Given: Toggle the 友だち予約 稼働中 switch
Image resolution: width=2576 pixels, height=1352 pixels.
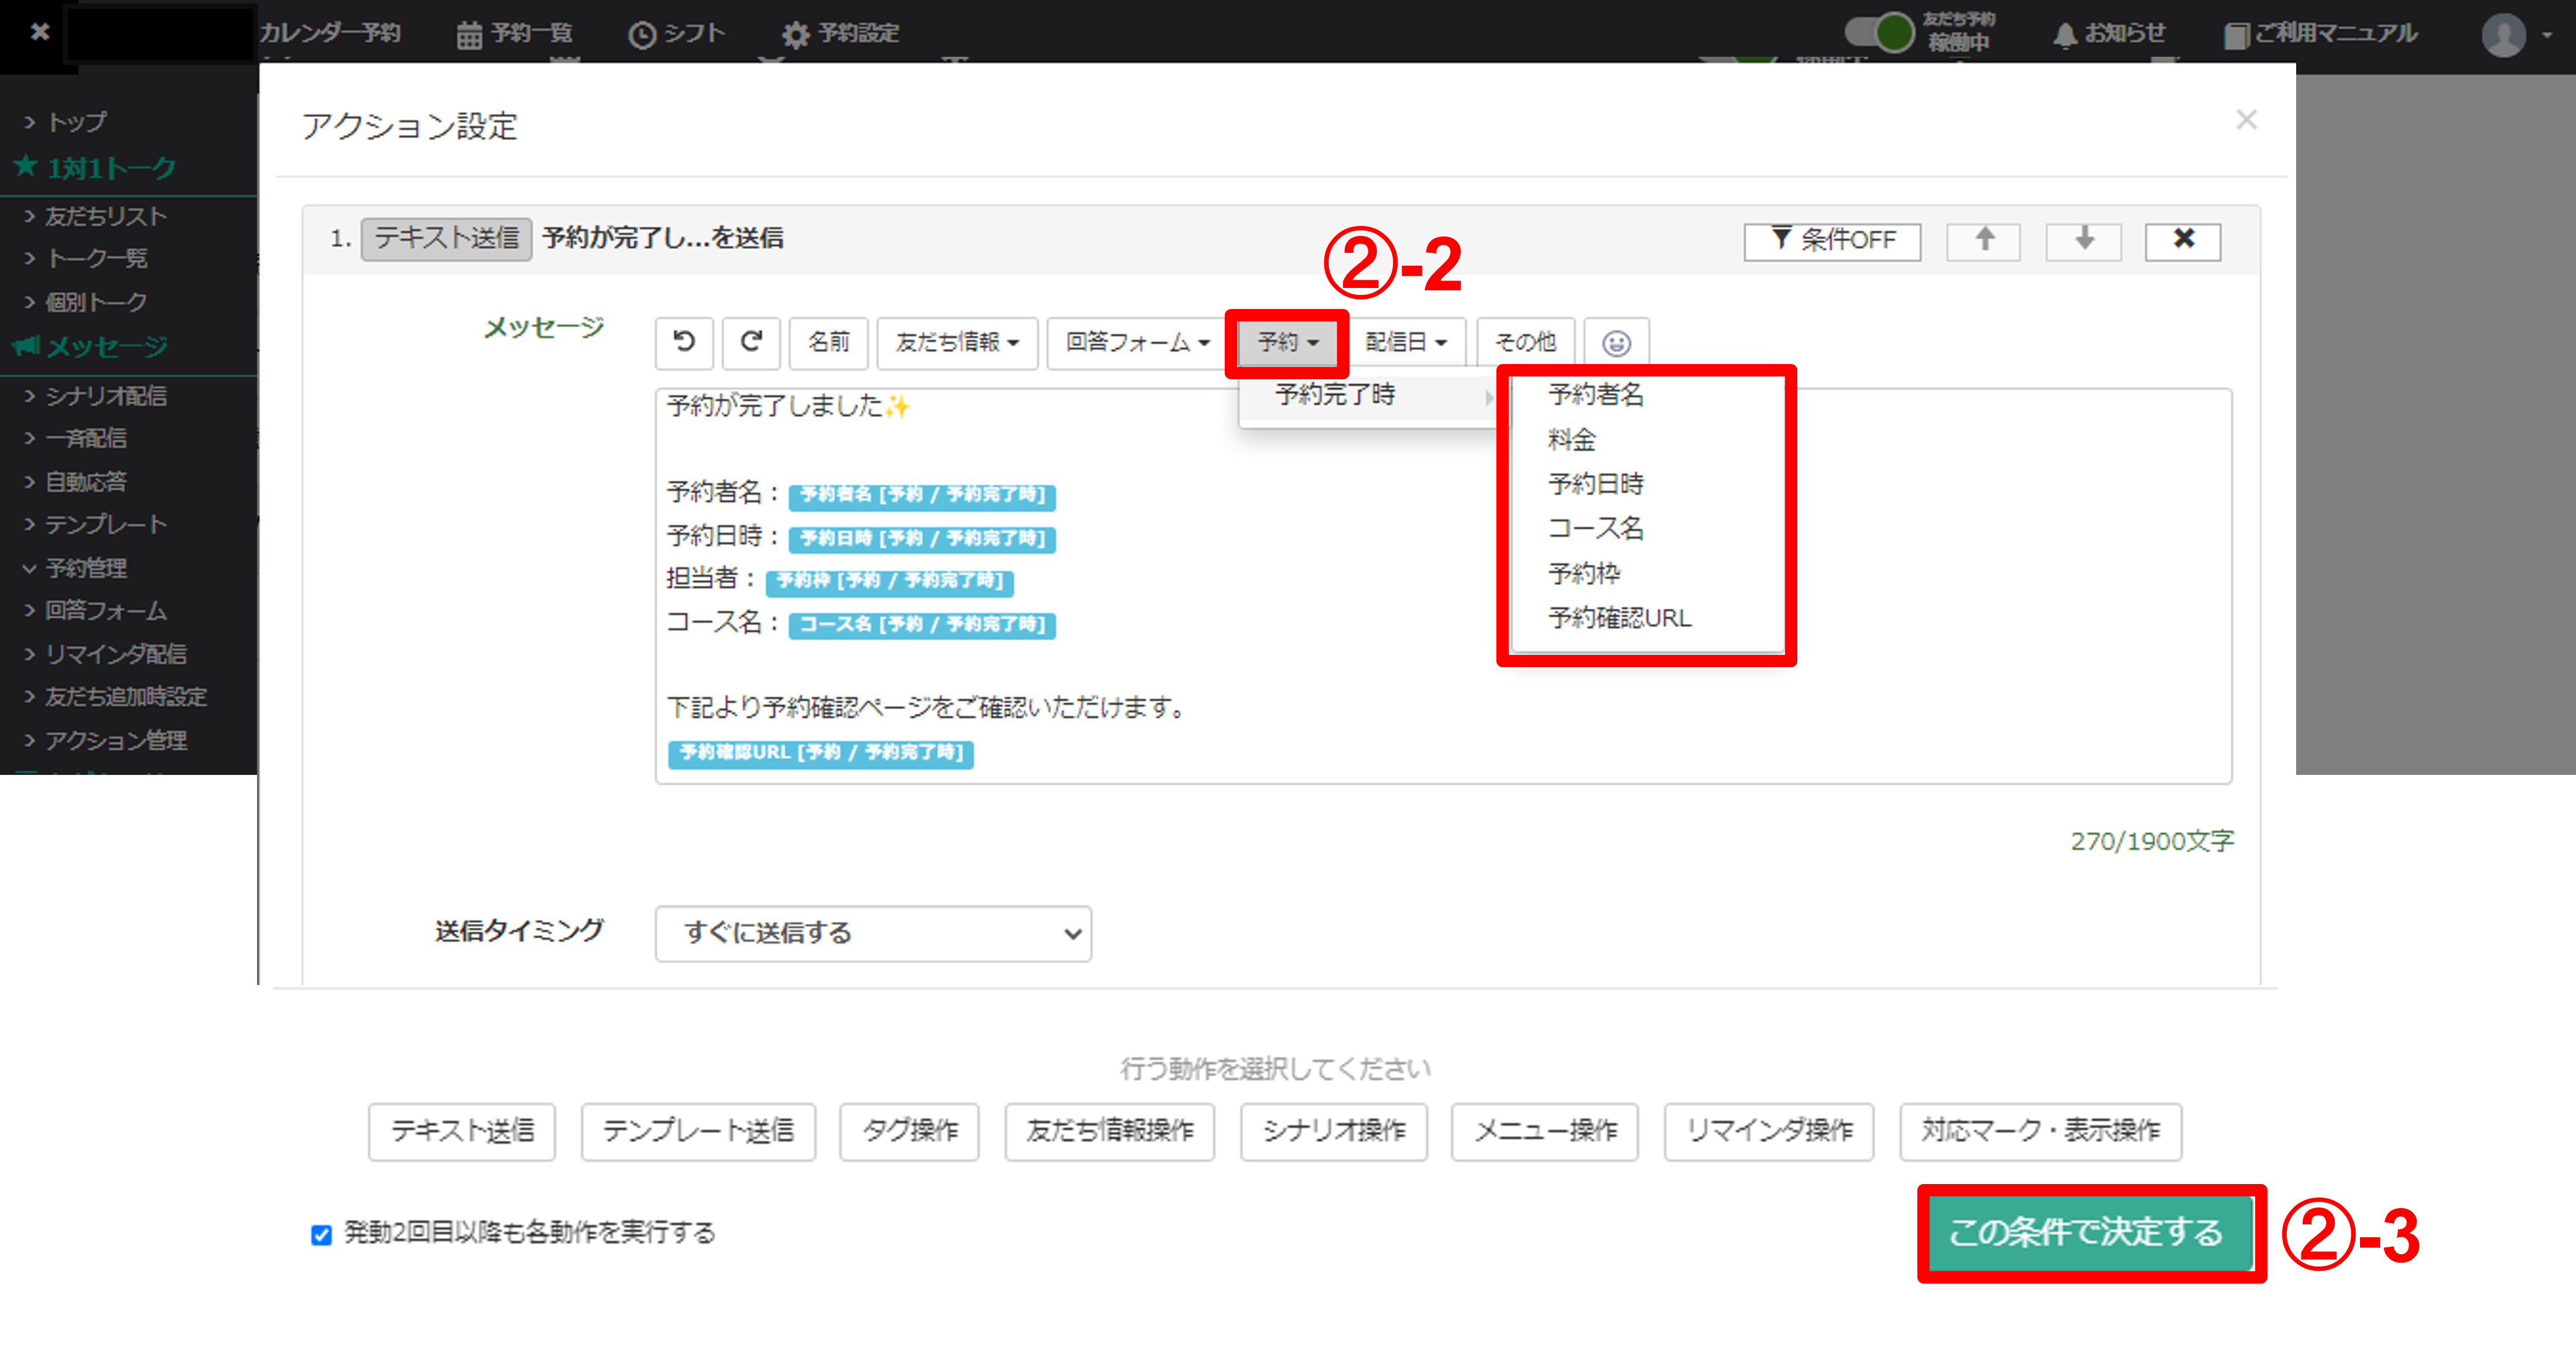Looking at the screenshot, I should point(1880,32).
